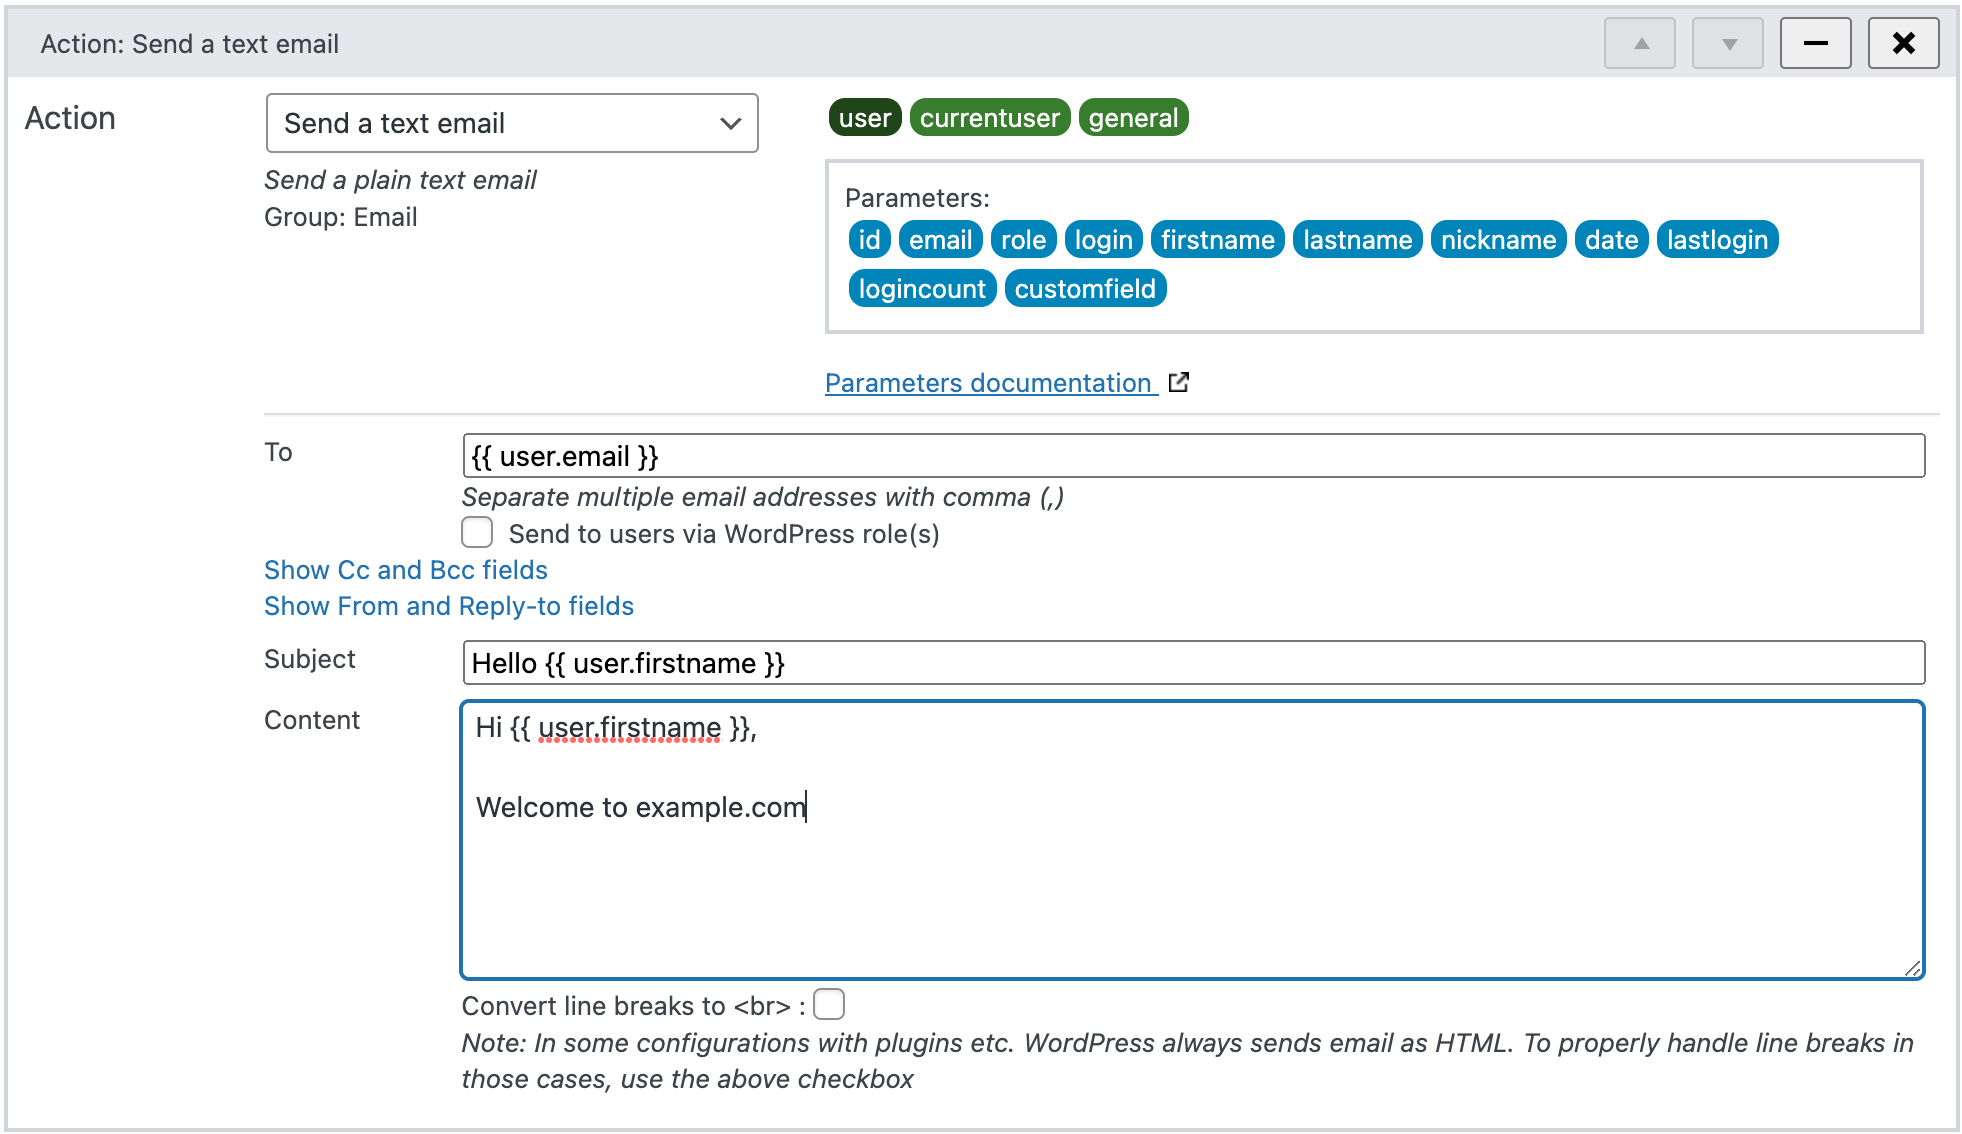Move the action up

tap(1640, 43)
